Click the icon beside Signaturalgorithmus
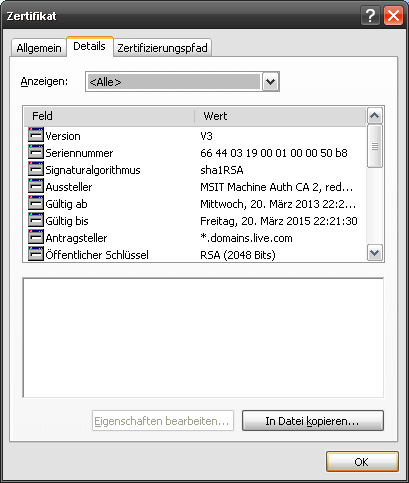 pos(36,169)
